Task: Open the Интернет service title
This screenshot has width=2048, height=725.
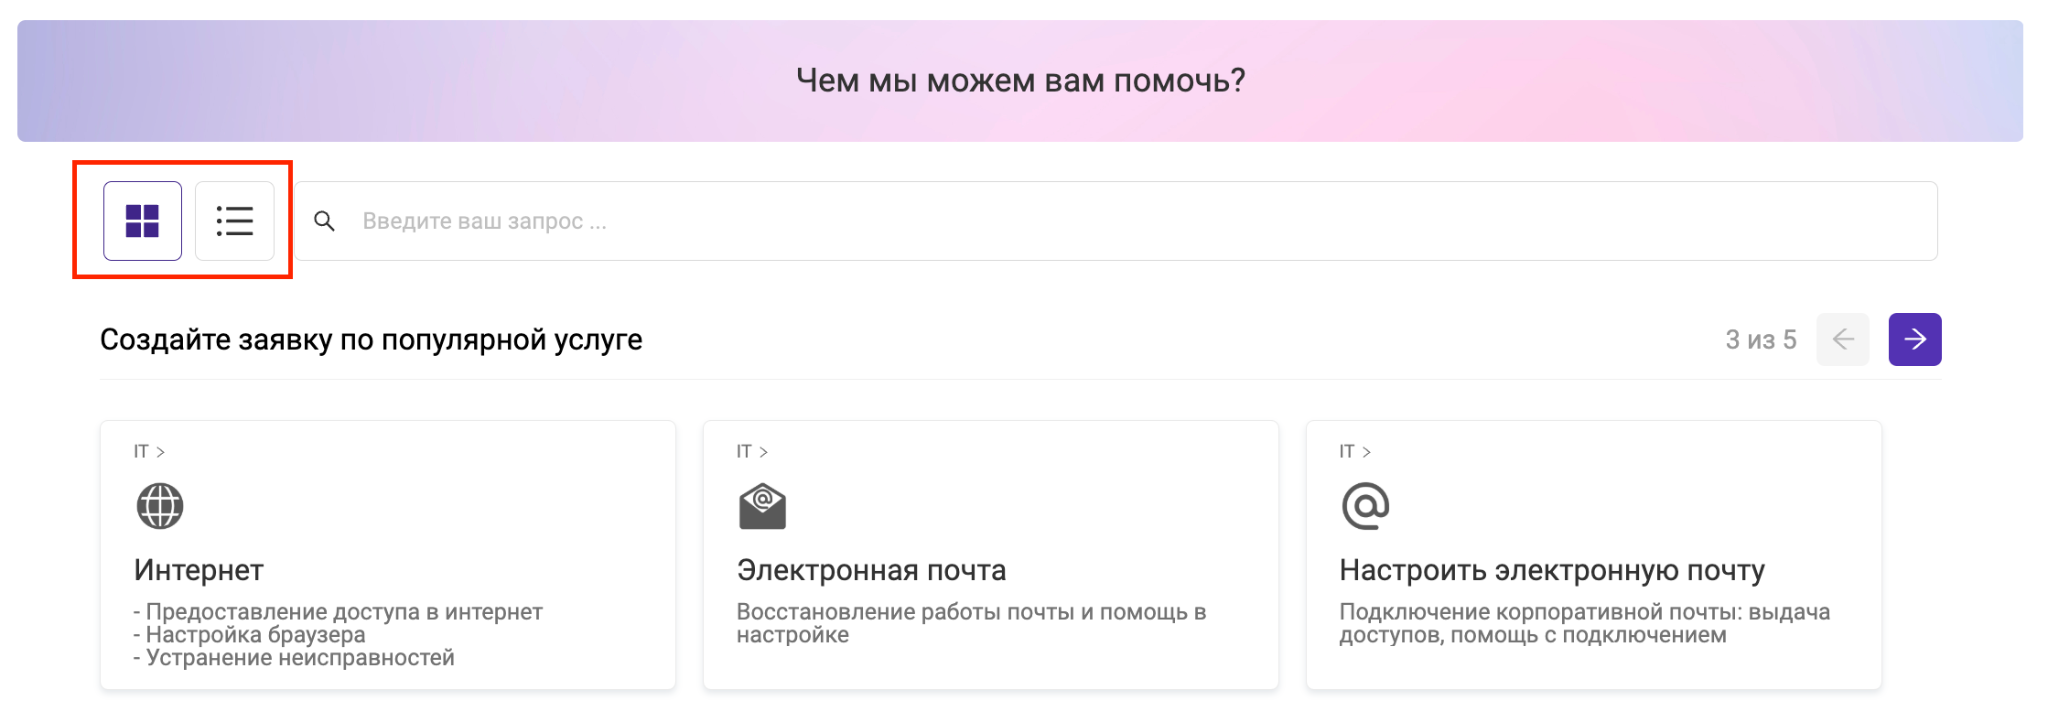Action: (x=199, y=570)
